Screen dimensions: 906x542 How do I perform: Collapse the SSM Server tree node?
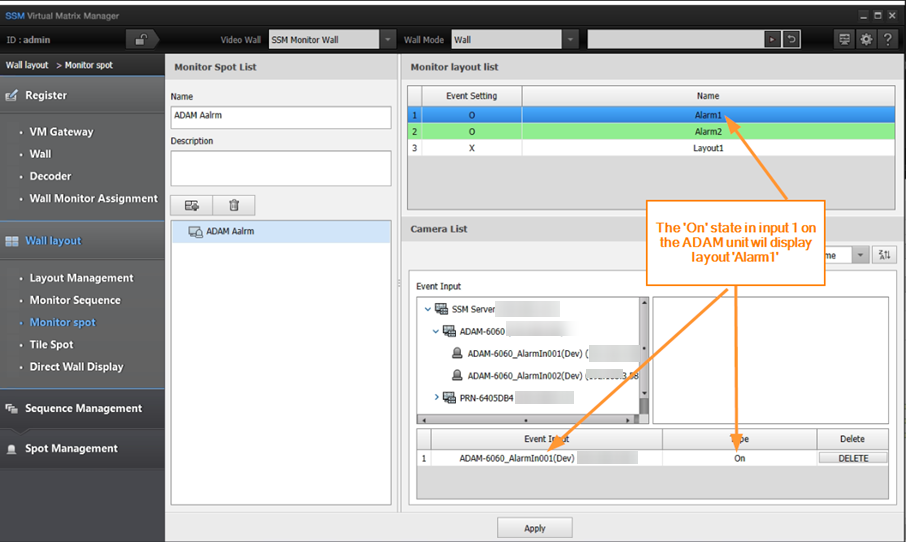tap(428, 310)
